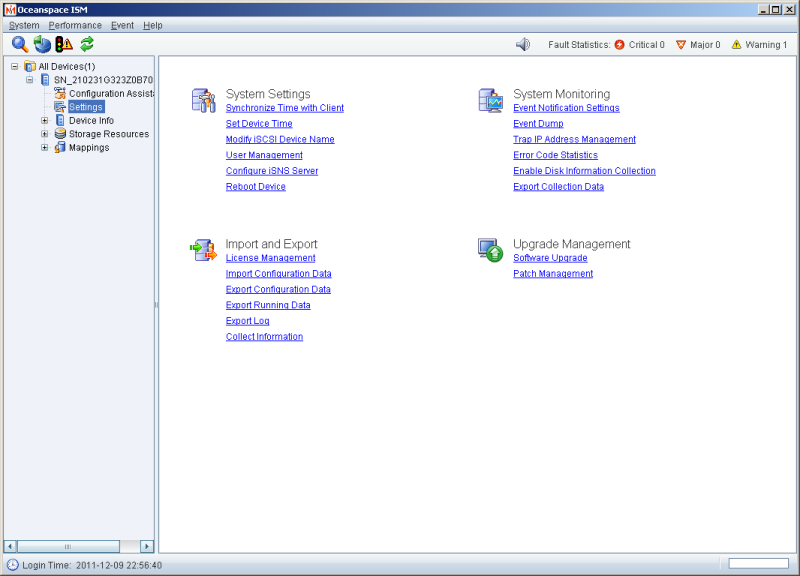The height and width of the screenshot is (576, 800).
Task: Open the Help menu
Action: tap(153, 26)
